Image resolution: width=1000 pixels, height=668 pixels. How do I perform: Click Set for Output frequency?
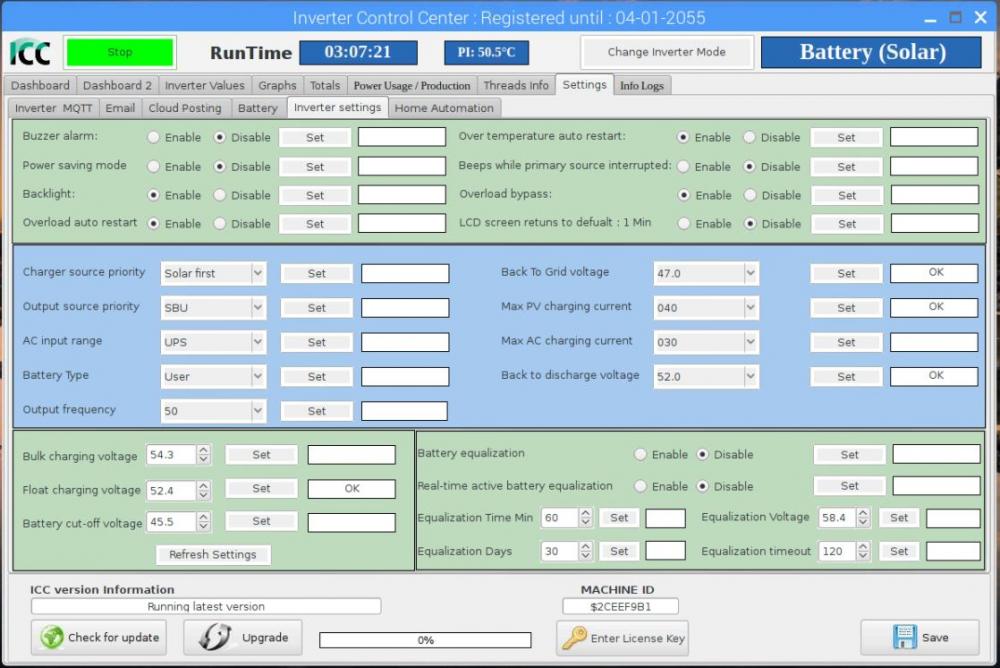(x=317, y=411)
